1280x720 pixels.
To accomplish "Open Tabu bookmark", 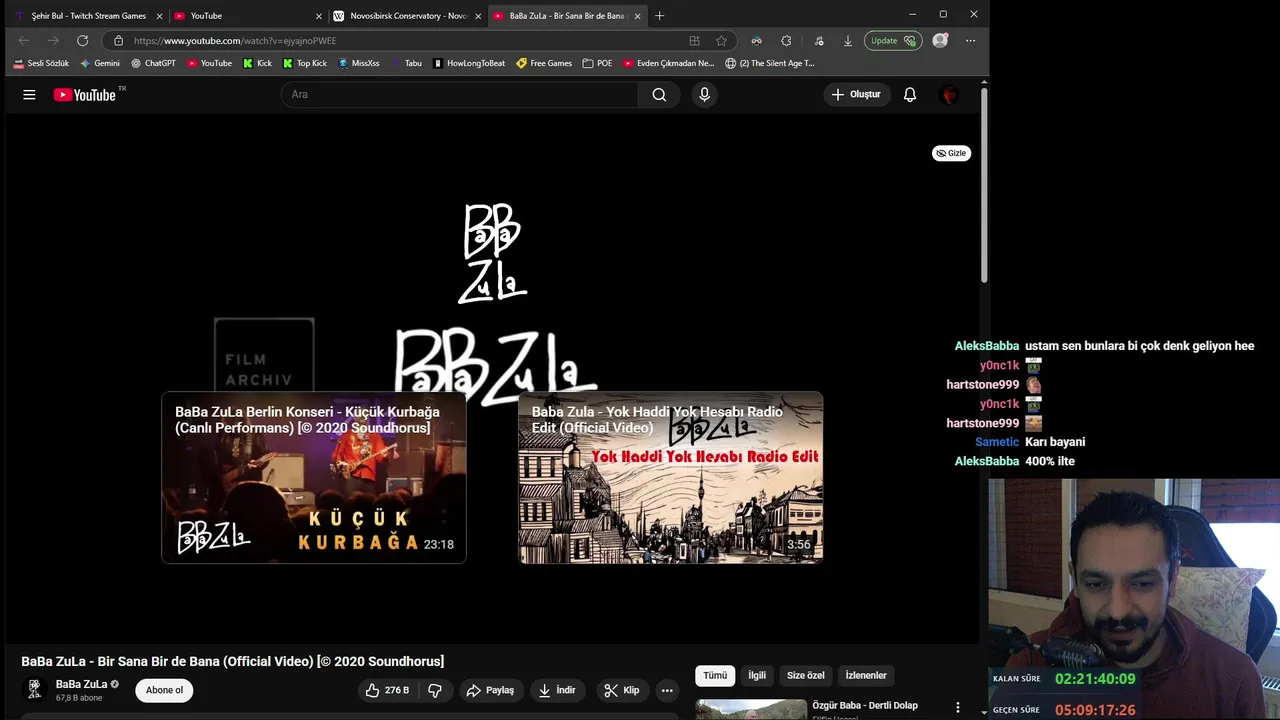I will click(x=406, y=63).
